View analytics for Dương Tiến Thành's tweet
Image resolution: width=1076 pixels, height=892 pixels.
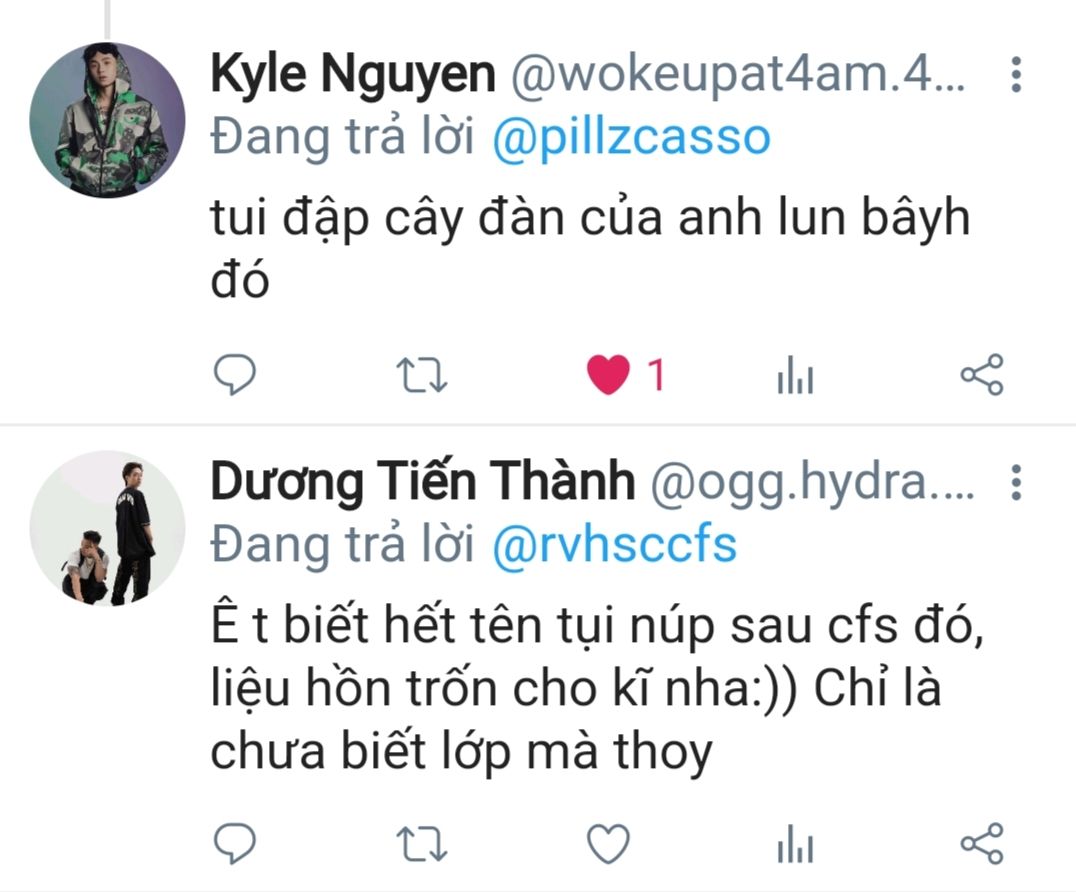point(795,843)
